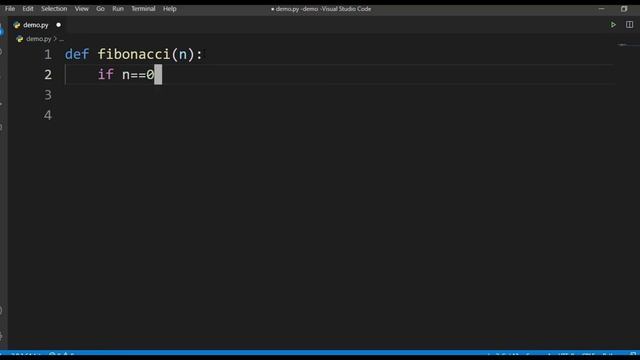Click the unsaved dot on demo.py tab
The height and width of the screenshot is (360, 640).
click(x=58, y=25)
